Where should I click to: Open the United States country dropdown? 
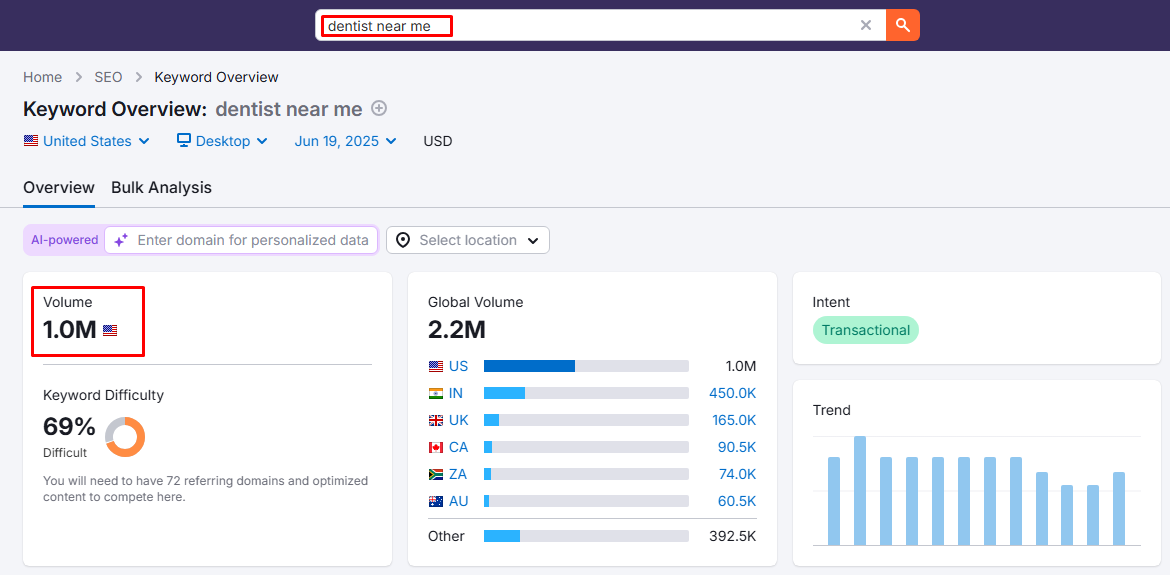(x=87, y=141)
